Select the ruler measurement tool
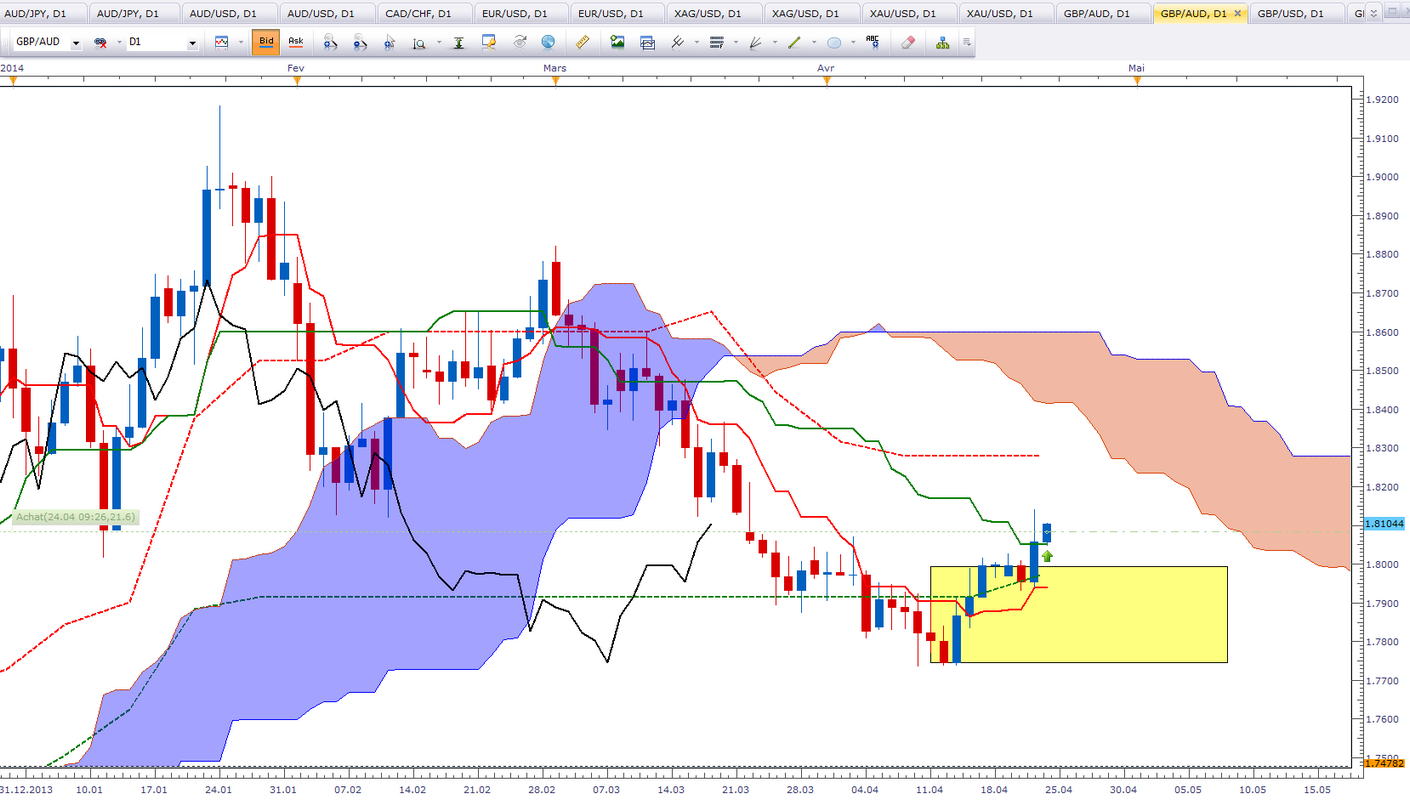Image resolution: width=1410 pixels, height=800 pixels. coord(584,42)
